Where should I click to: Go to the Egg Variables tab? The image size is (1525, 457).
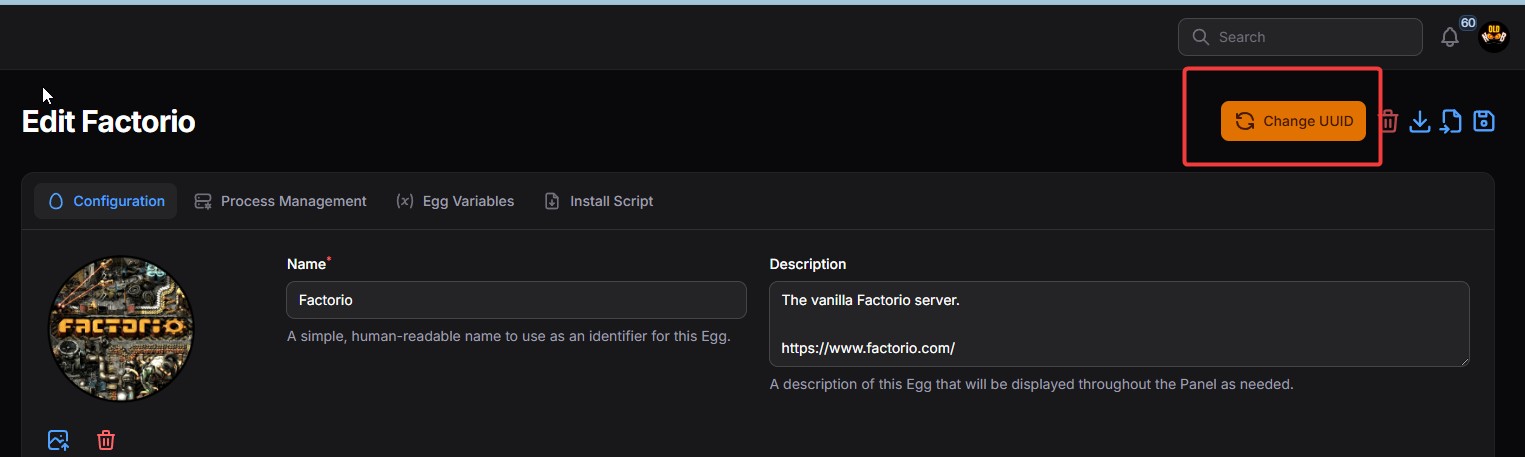pyautogui.click(x=455, y=201)
